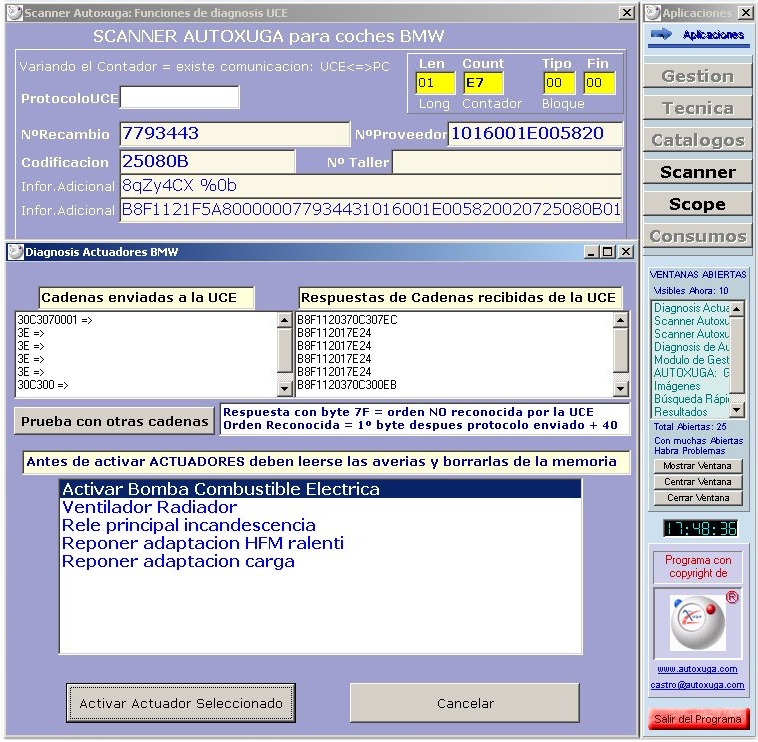Select response B8F1120370C307EC
The image size is (758, 742).
(454, 320)
